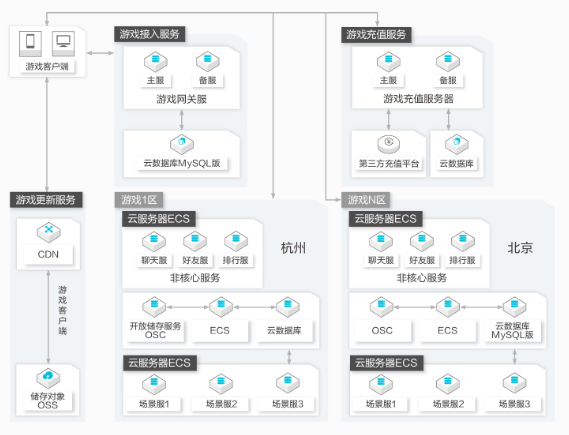Select 主服 server icon in 游戏接入服务
The width and height of the screenshot is (569, 435).
(x=156, y=61)
